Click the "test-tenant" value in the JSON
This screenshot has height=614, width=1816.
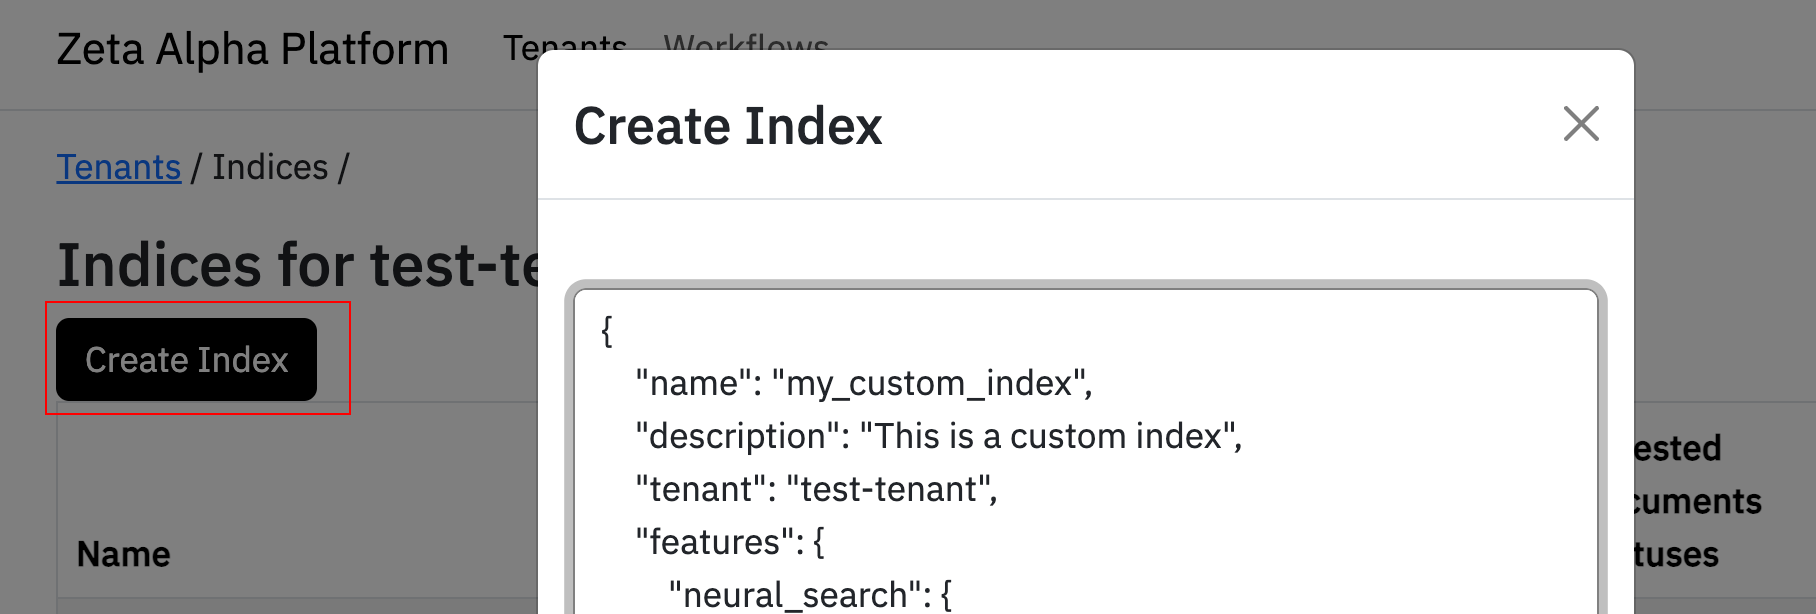tap(889, 489)
